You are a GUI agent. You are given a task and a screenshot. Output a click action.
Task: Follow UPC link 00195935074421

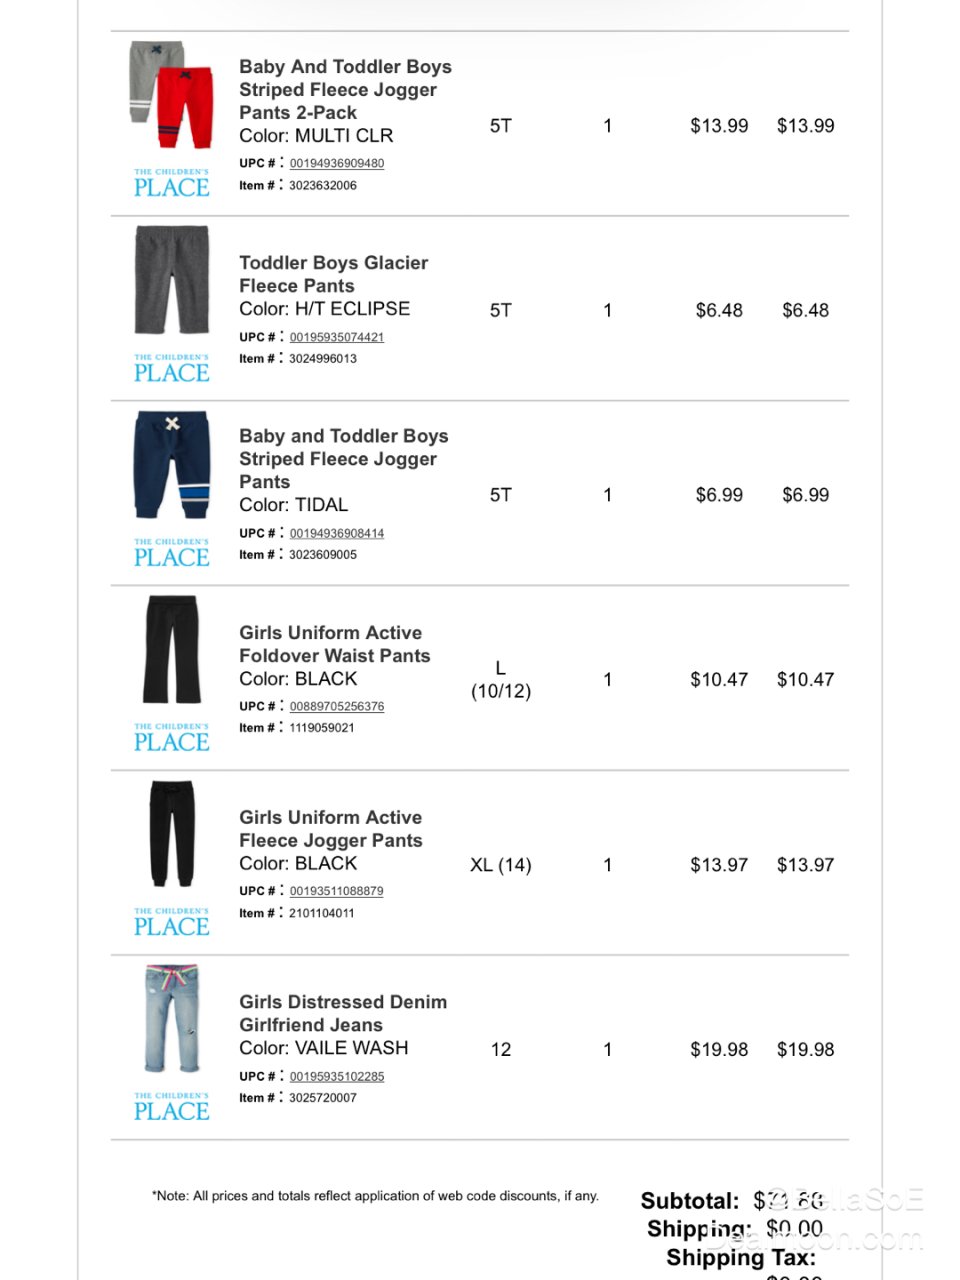pos(336,338)
